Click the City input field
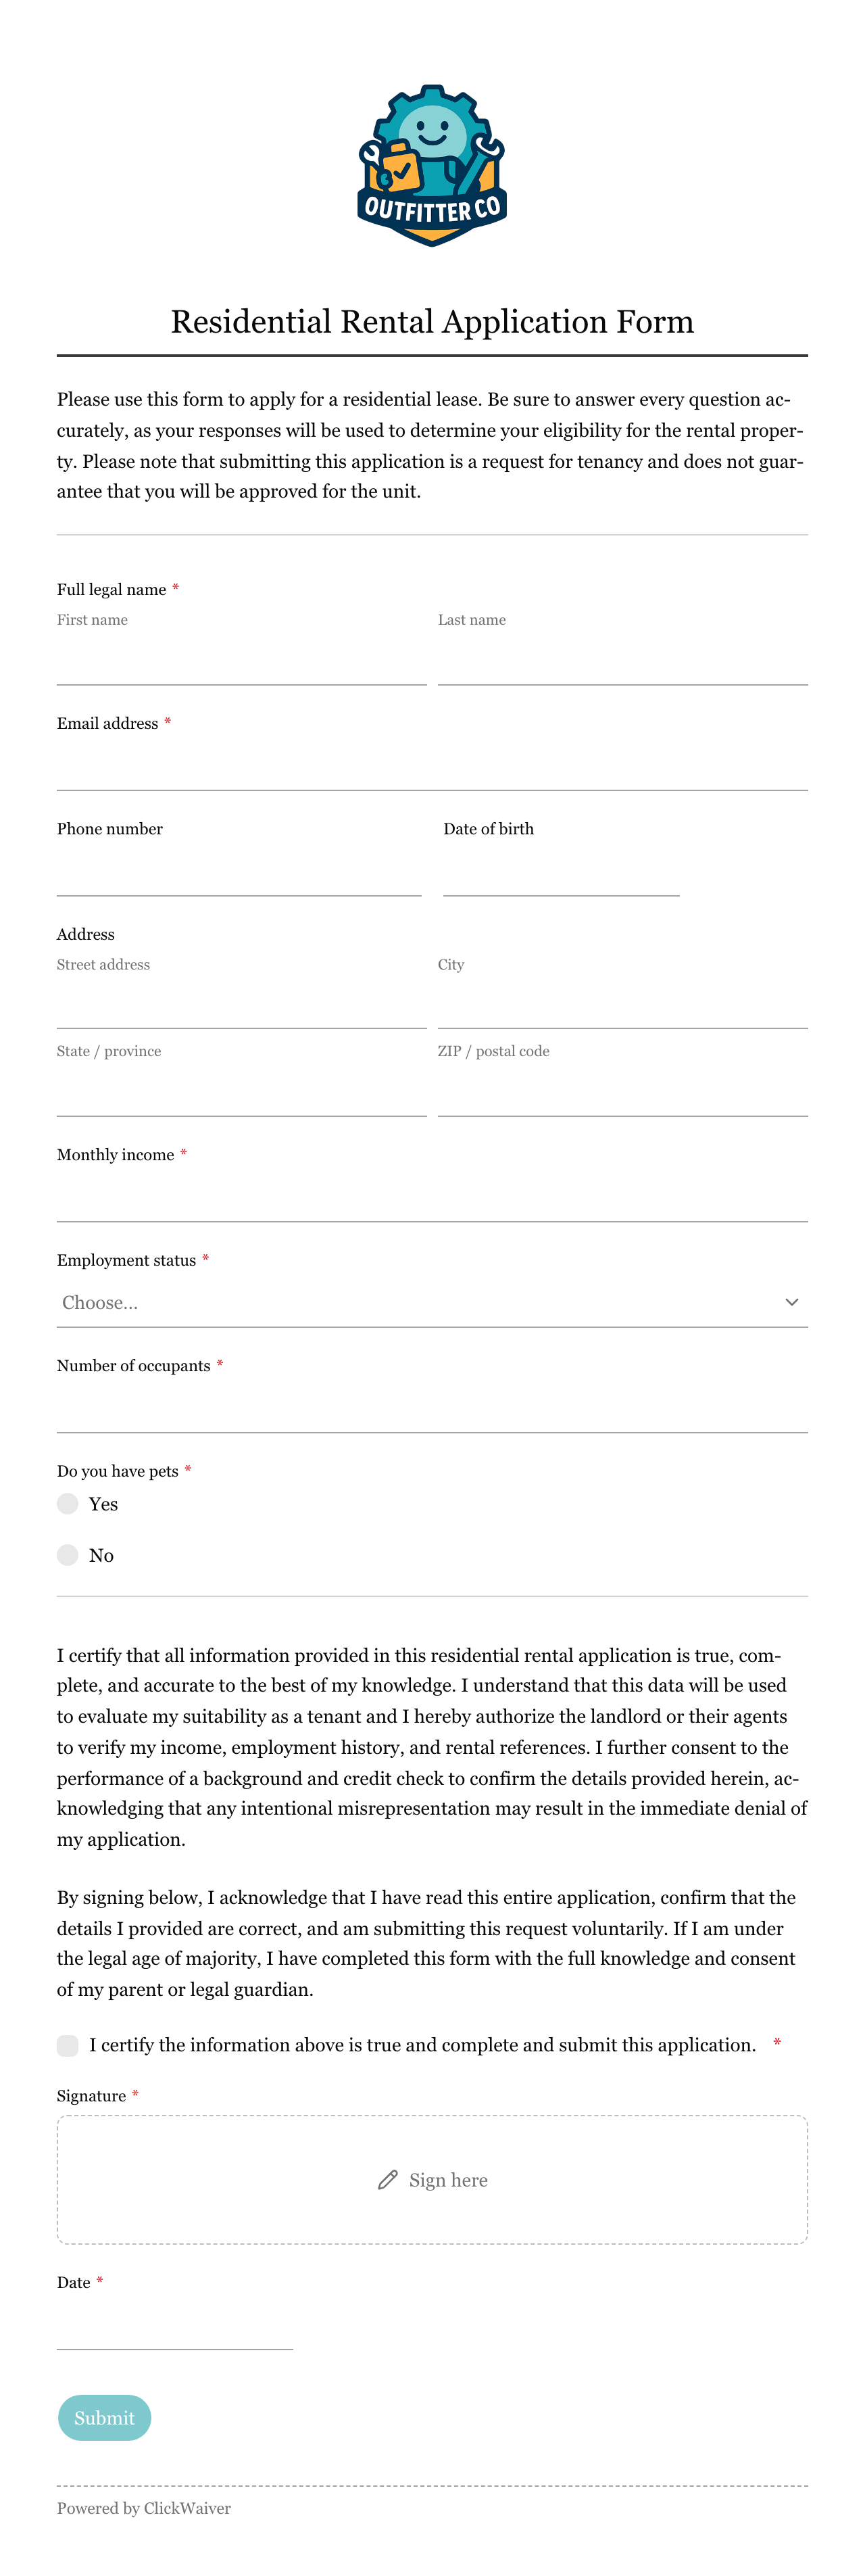The width and height of the screenshot is (865, 2576). click(x=622, y=1004)
